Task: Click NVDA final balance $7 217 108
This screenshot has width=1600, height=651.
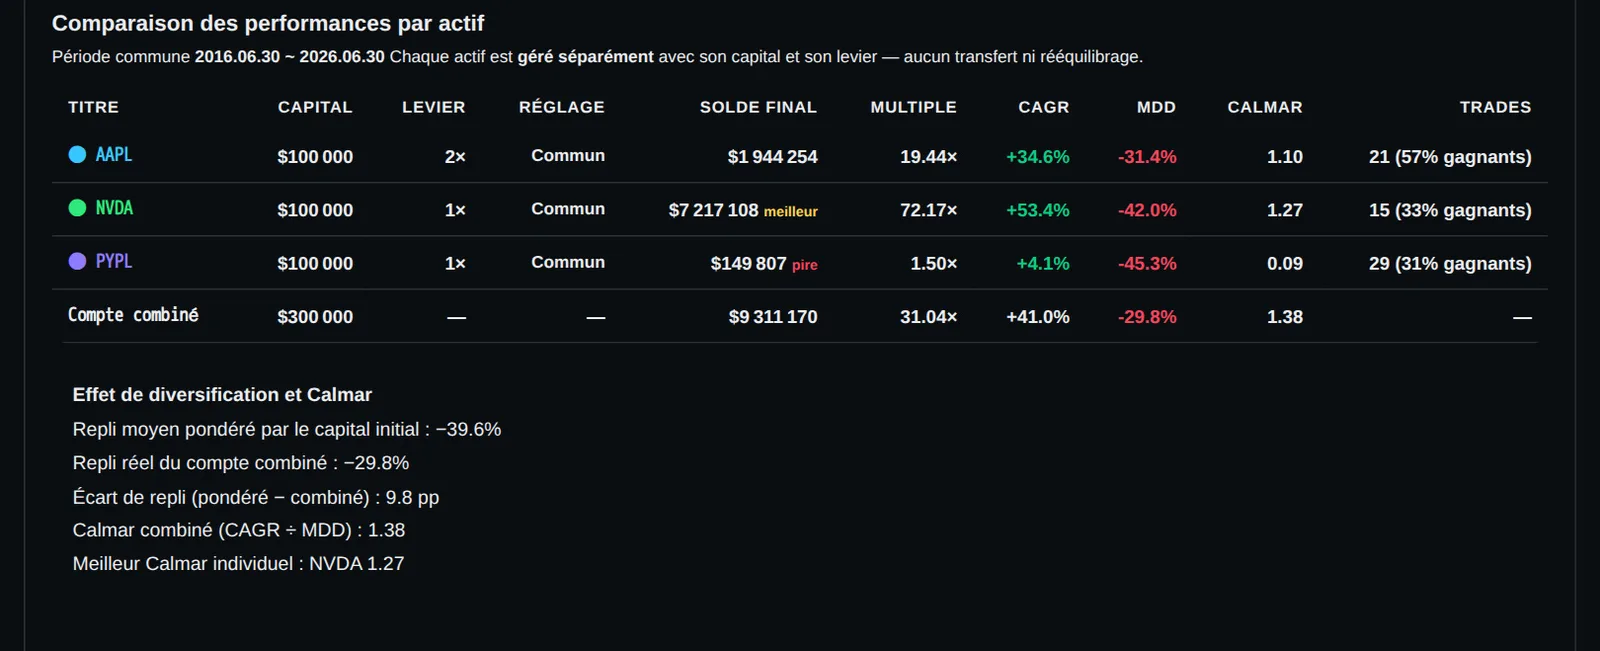Action: click(713, 210)
